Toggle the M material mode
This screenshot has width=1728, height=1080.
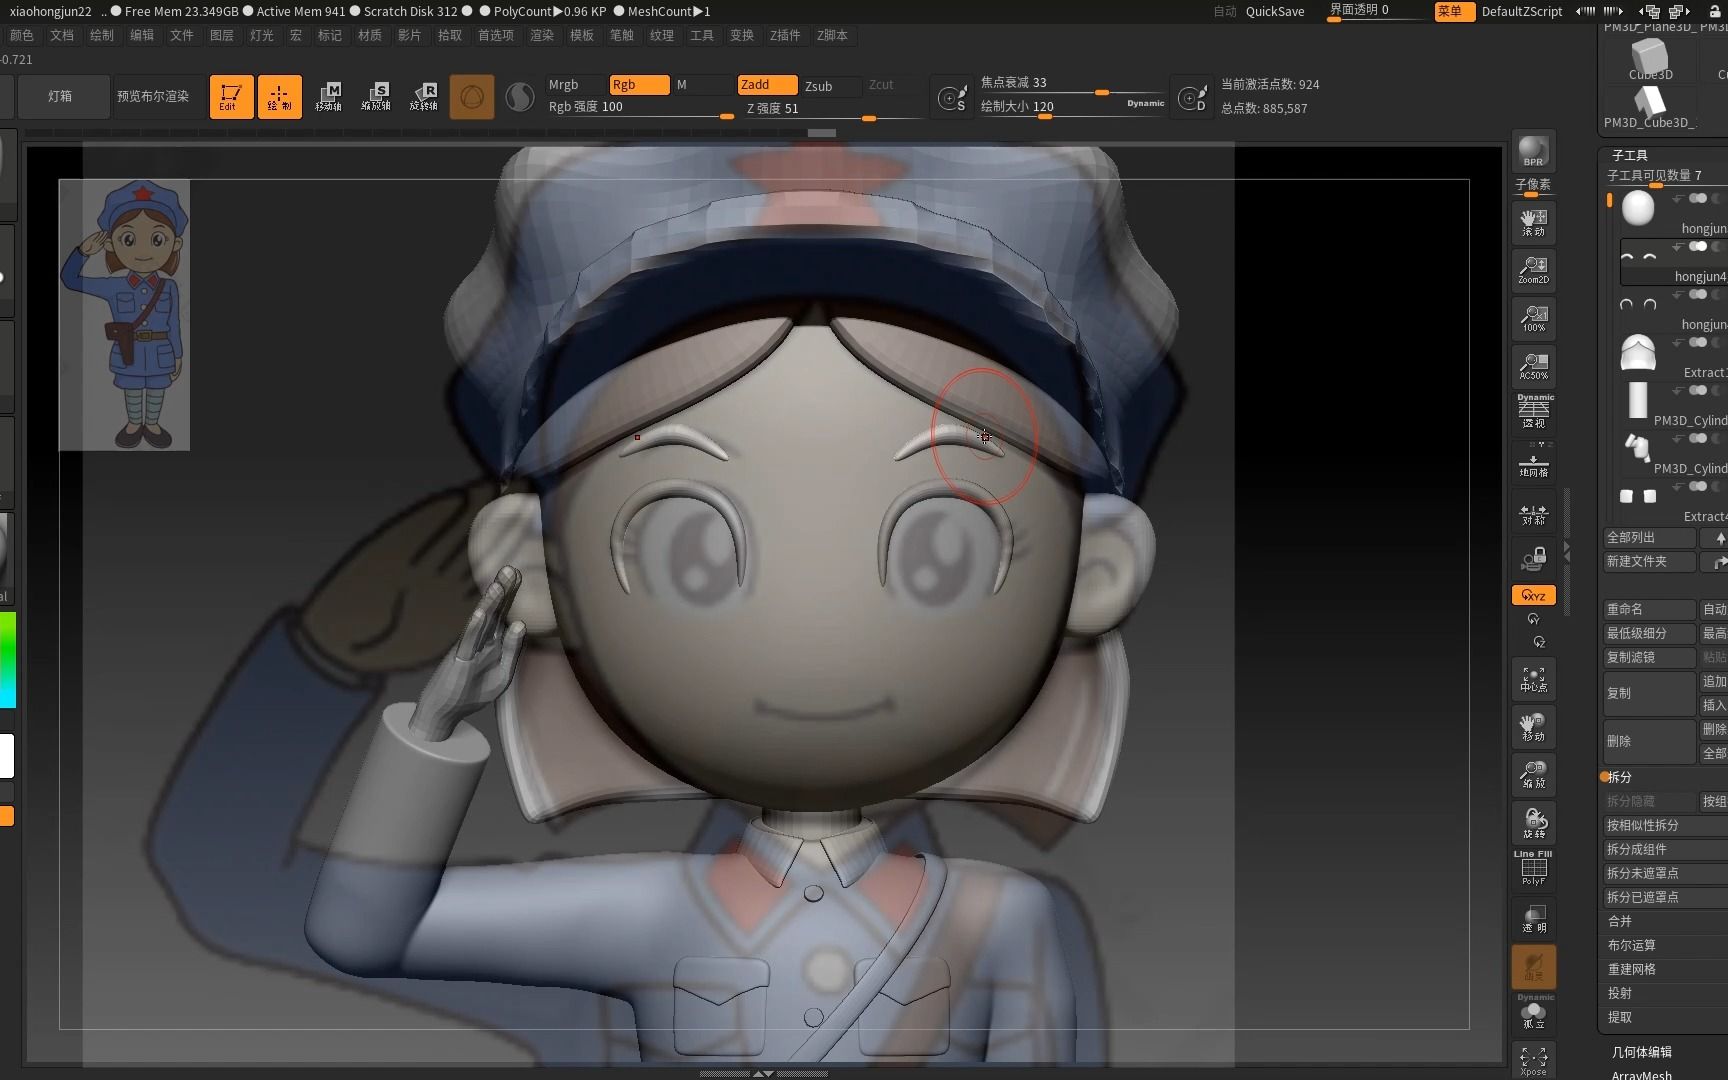click(x=703, y=85)
